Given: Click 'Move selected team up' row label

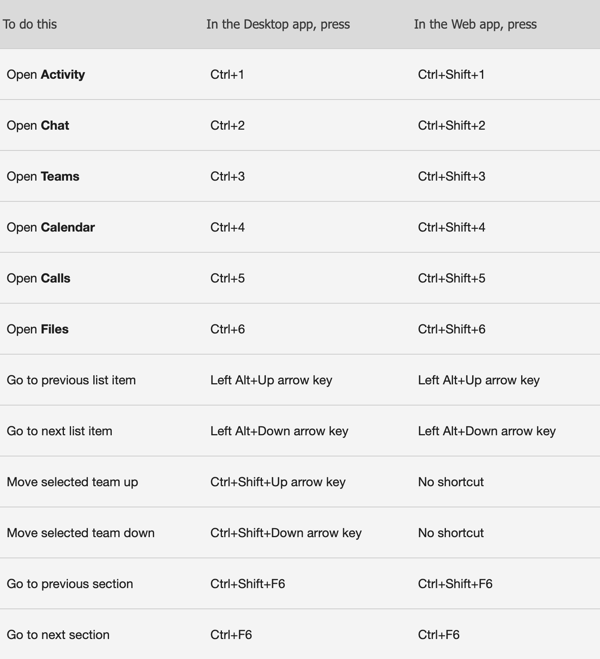Looking at the screenshot, I should pyautogui.click(x=72, y=482).
